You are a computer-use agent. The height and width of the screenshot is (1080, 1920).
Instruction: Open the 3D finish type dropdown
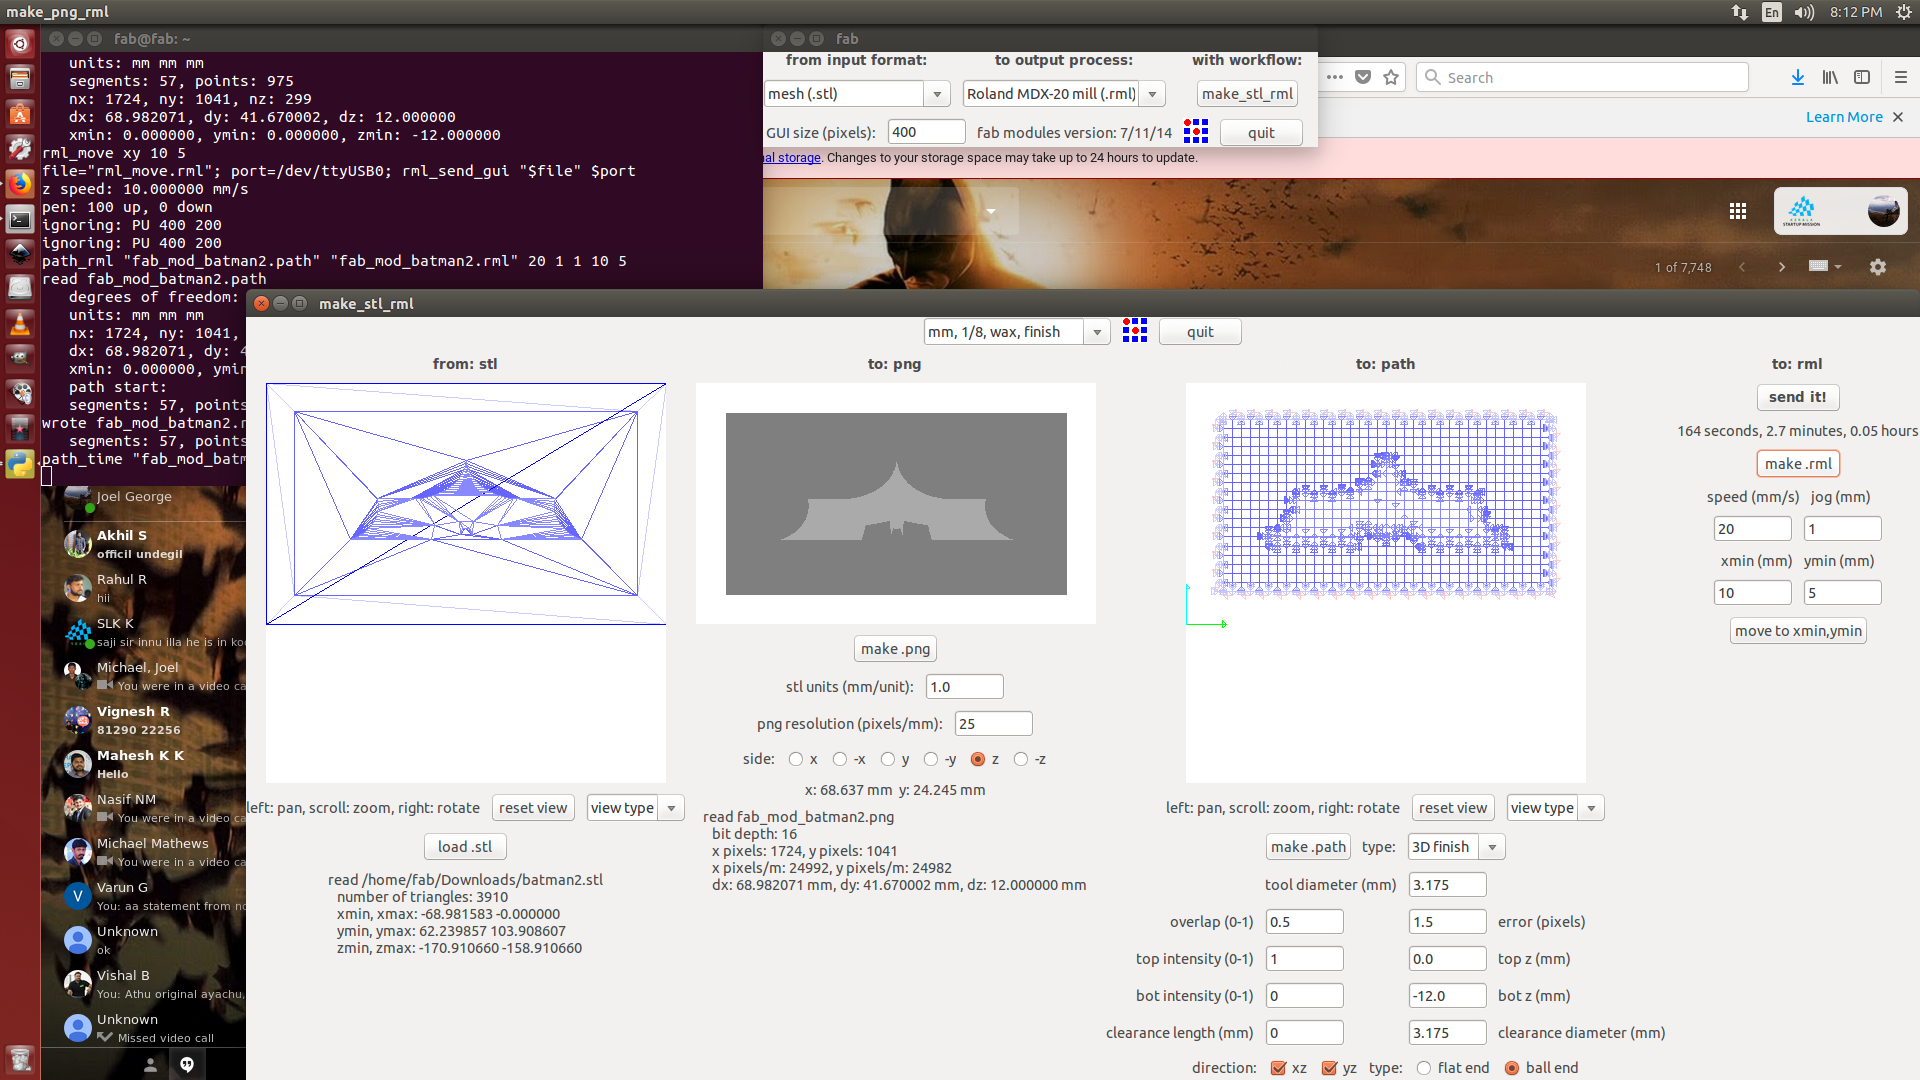pos(1492,847)
